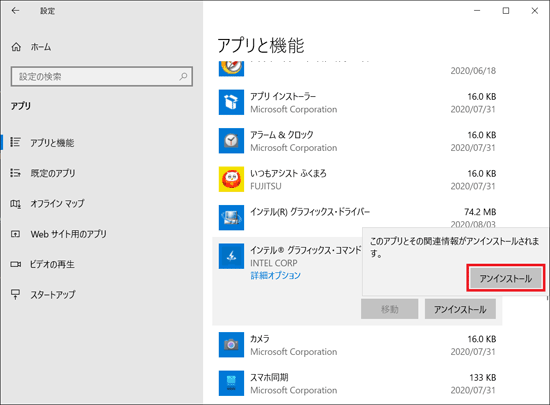Click Web サイト用のアプリ sidebar icon
Image resolution: width=550 pixels, height=405 pixels.
[x=15, y=234]
